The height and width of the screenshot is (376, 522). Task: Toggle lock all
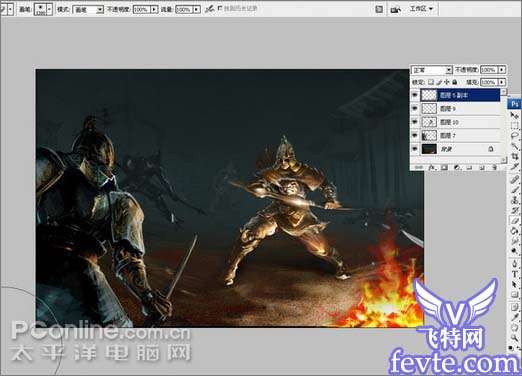pyautogui.click(x=455, y=82)
